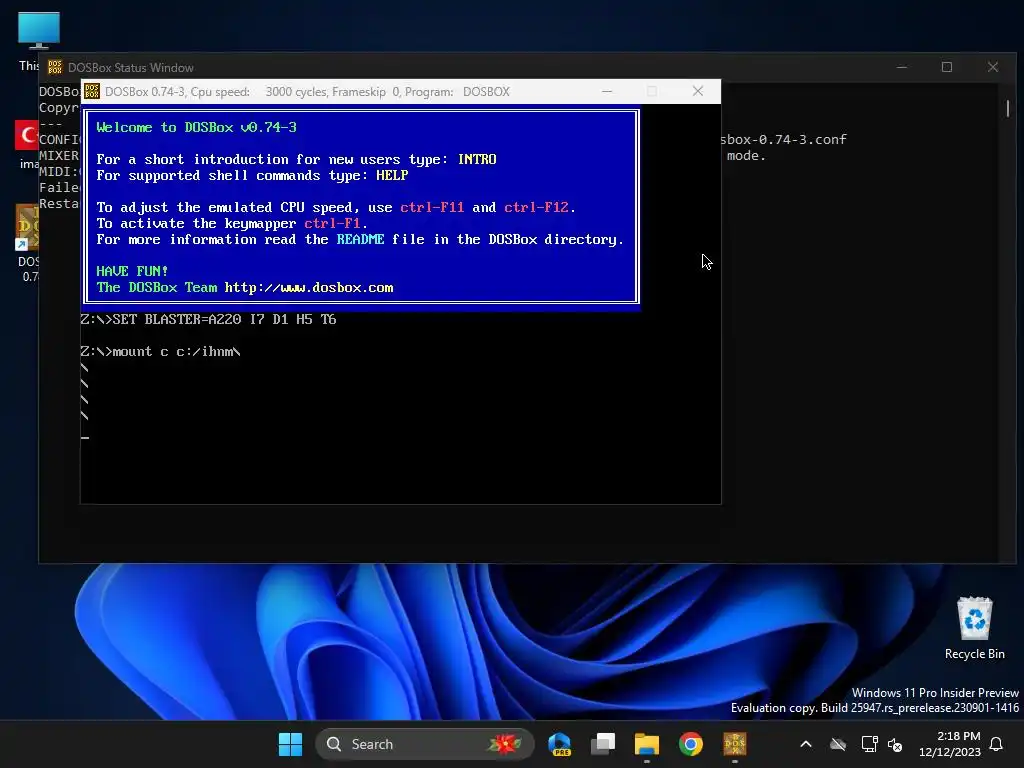Image resolution: width=1024 pixels, height=768 pixels.
Task: Open the Windows Start menu
Action: tap(290, 744)
